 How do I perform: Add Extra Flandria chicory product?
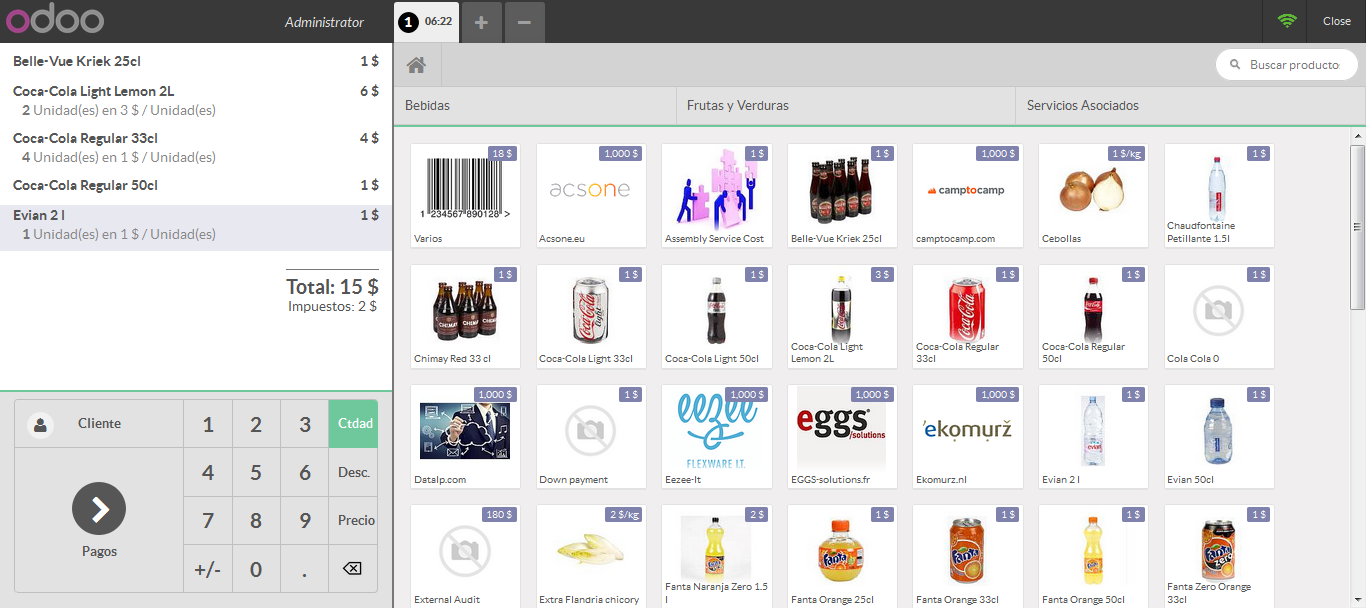pyautogui.click(x=591, y=556)
